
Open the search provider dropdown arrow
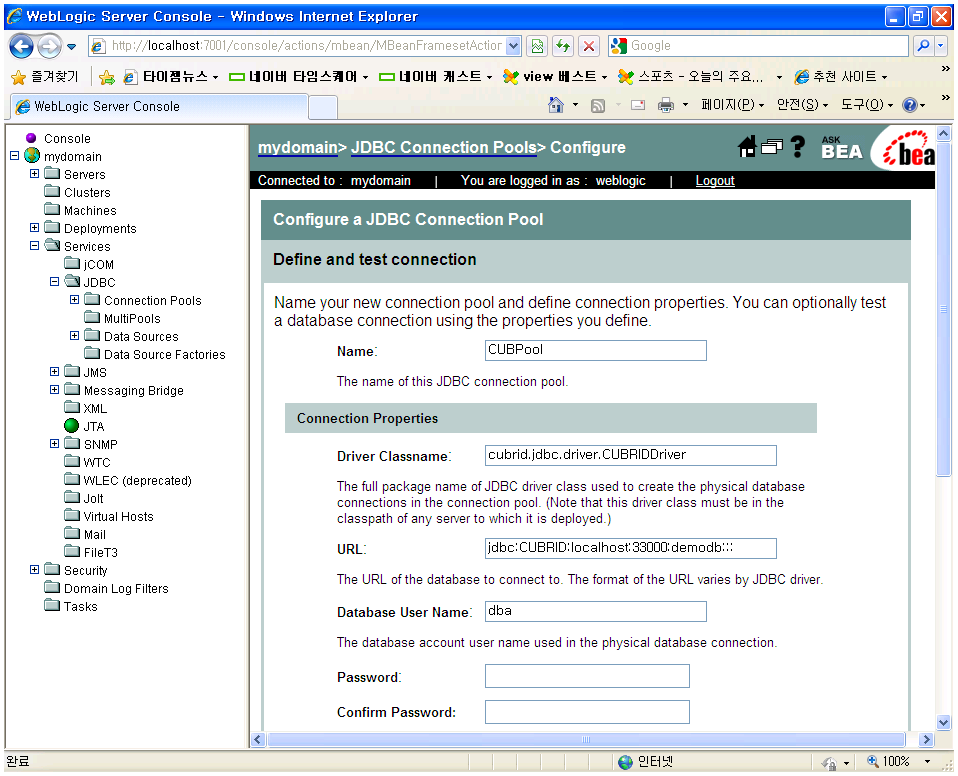942,46
